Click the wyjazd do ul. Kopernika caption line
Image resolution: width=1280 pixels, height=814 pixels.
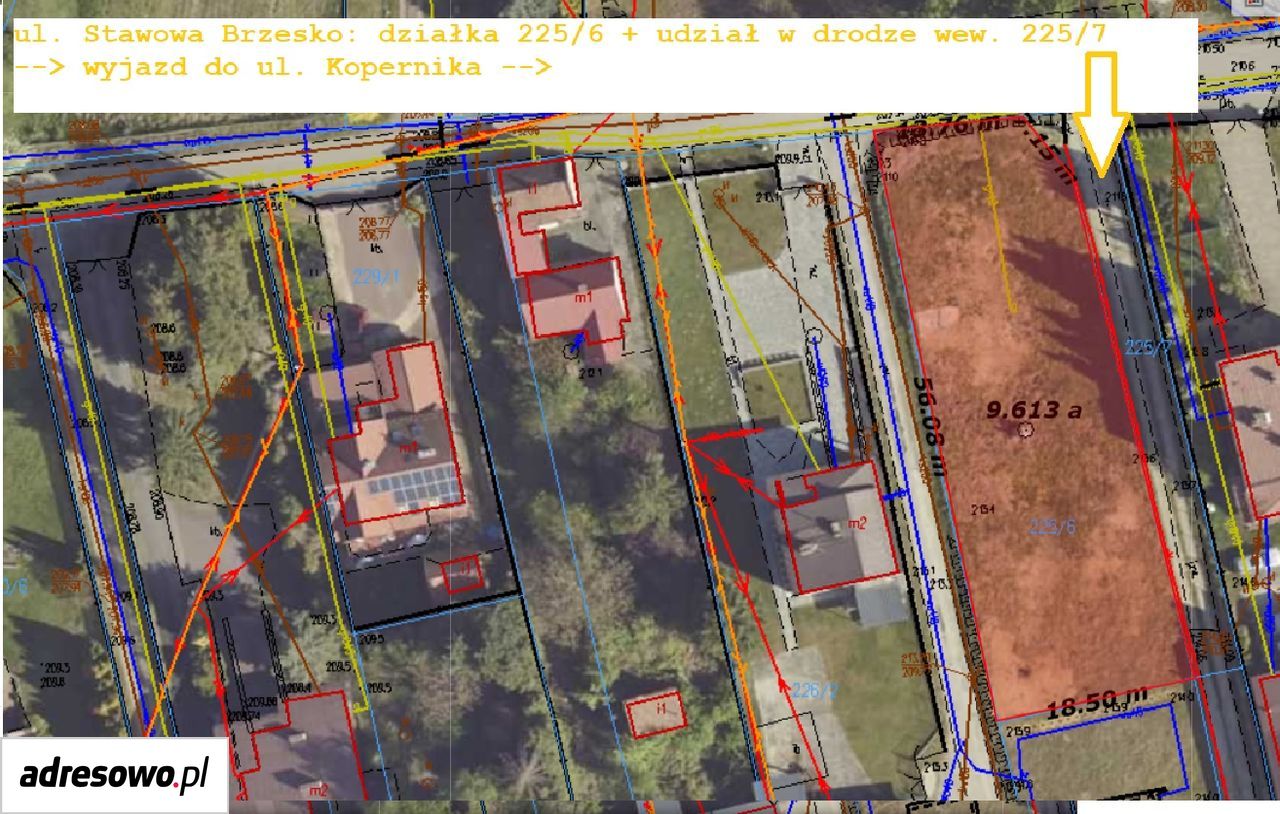point(284,68)
